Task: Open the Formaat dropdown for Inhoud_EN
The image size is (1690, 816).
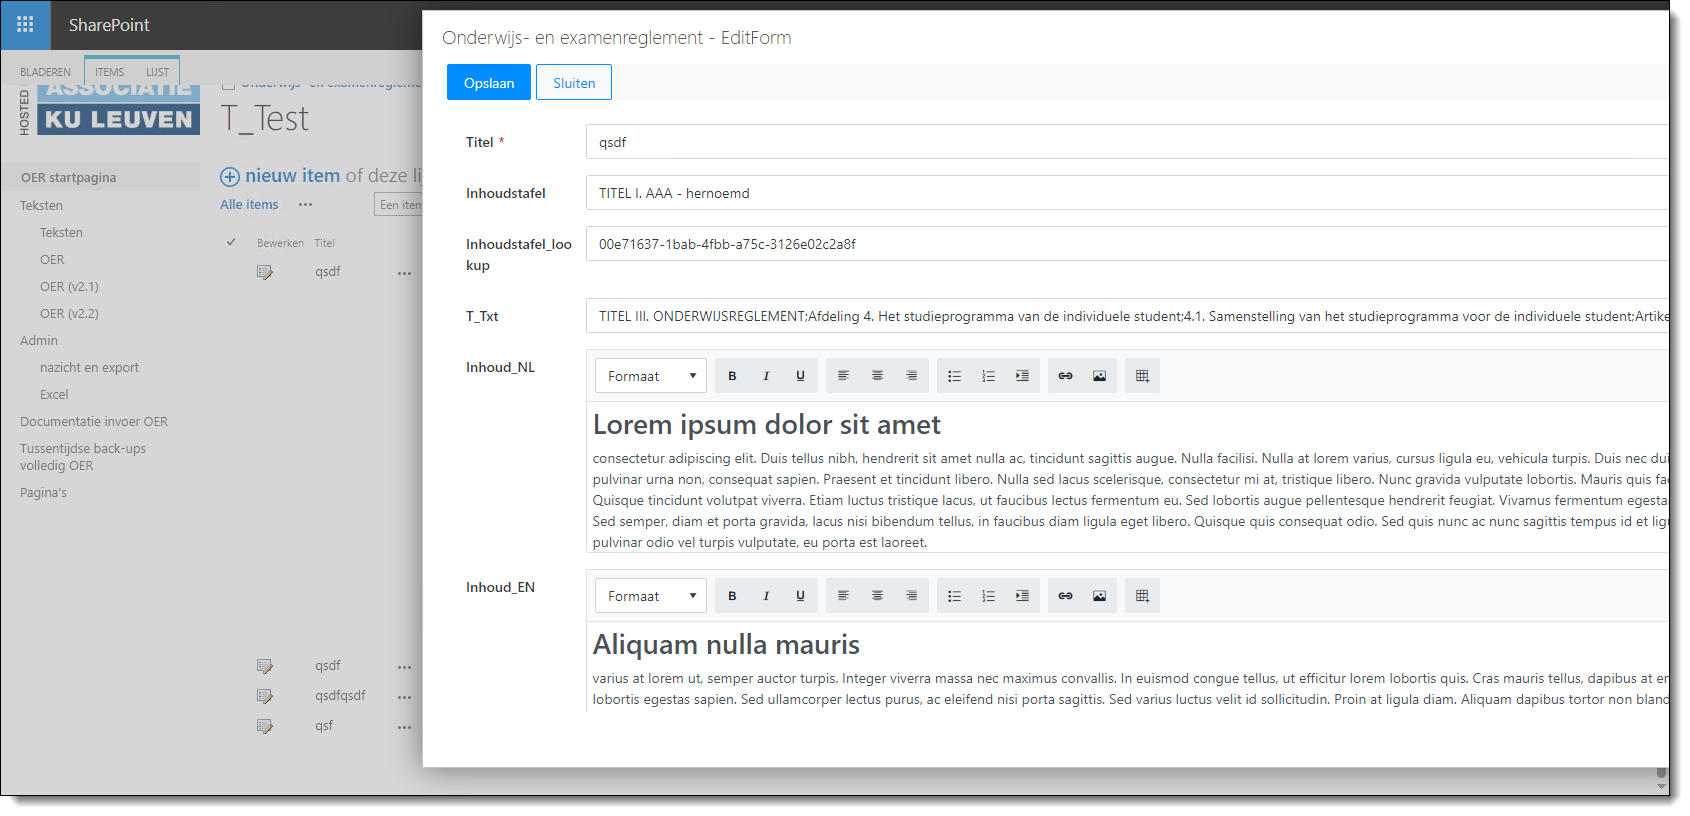Action: pos(651,596)
